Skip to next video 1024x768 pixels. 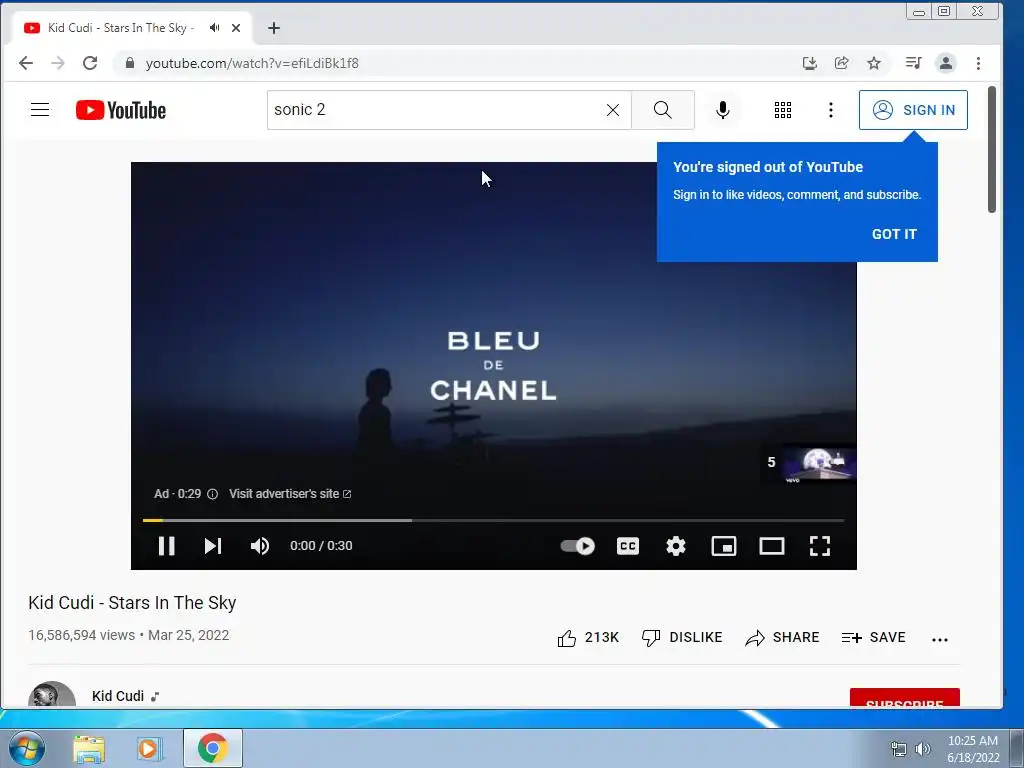[x=213, y=546]
